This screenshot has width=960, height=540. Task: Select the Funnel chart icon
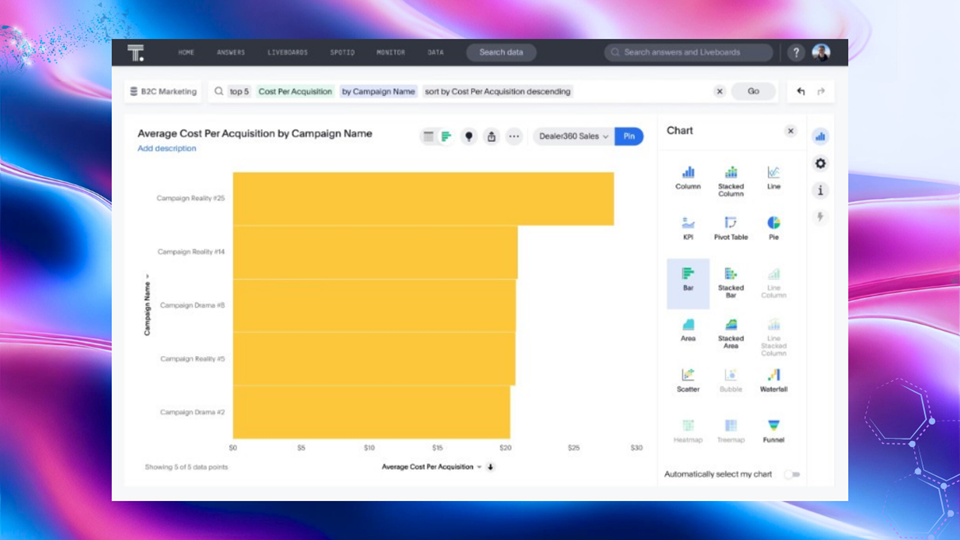(x=773, y=430)
